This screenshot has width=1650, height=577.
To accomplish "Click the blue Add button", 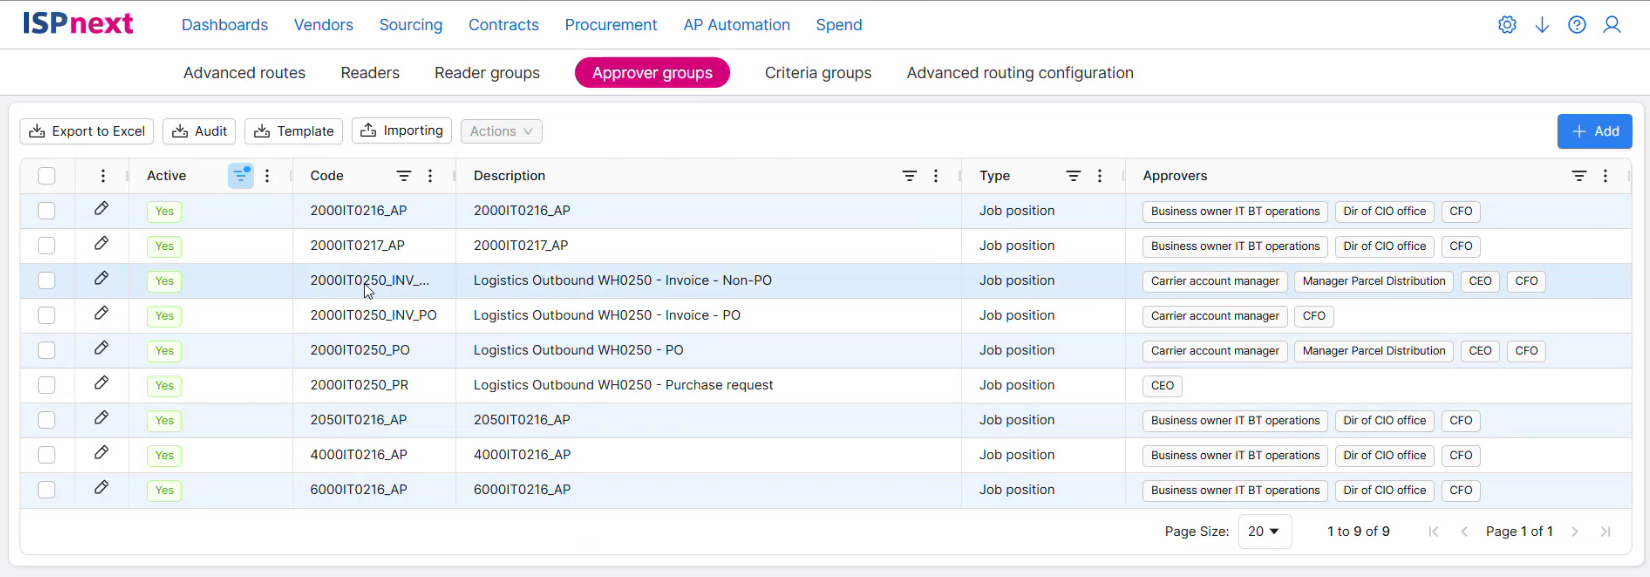I will [1594, 131].
